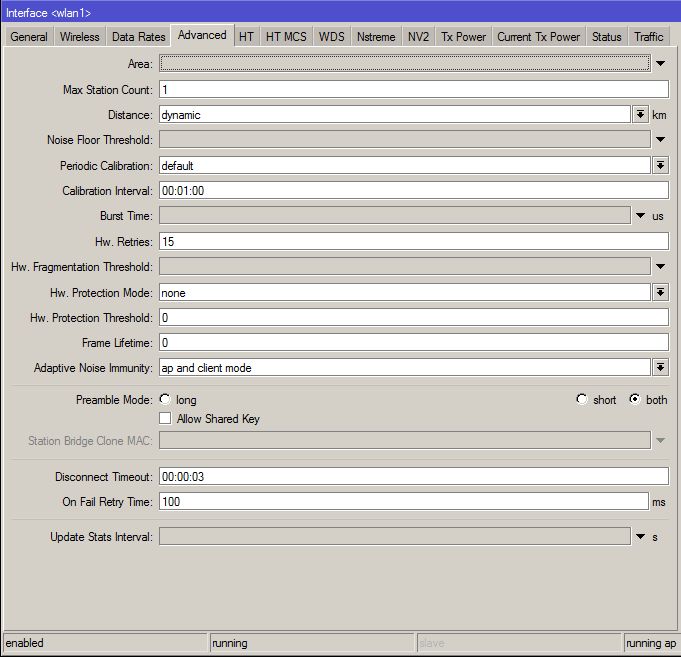The width and height of the screenshot is (681, 657).
Task: Expand Hw. Fragmentation Threshold field
Action: coord(660,267)
